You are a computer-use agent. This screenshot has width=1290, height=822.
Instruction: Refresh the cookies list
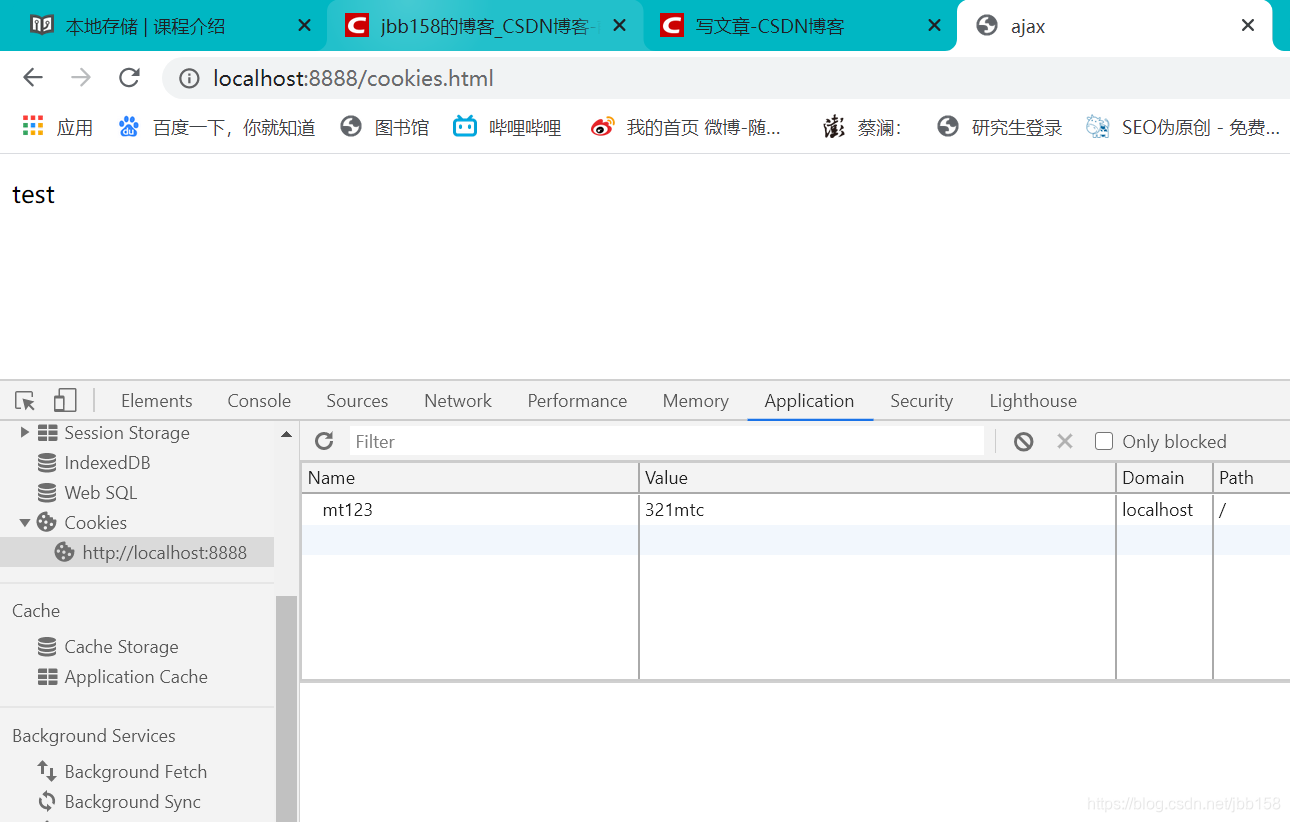pos(324,441)
